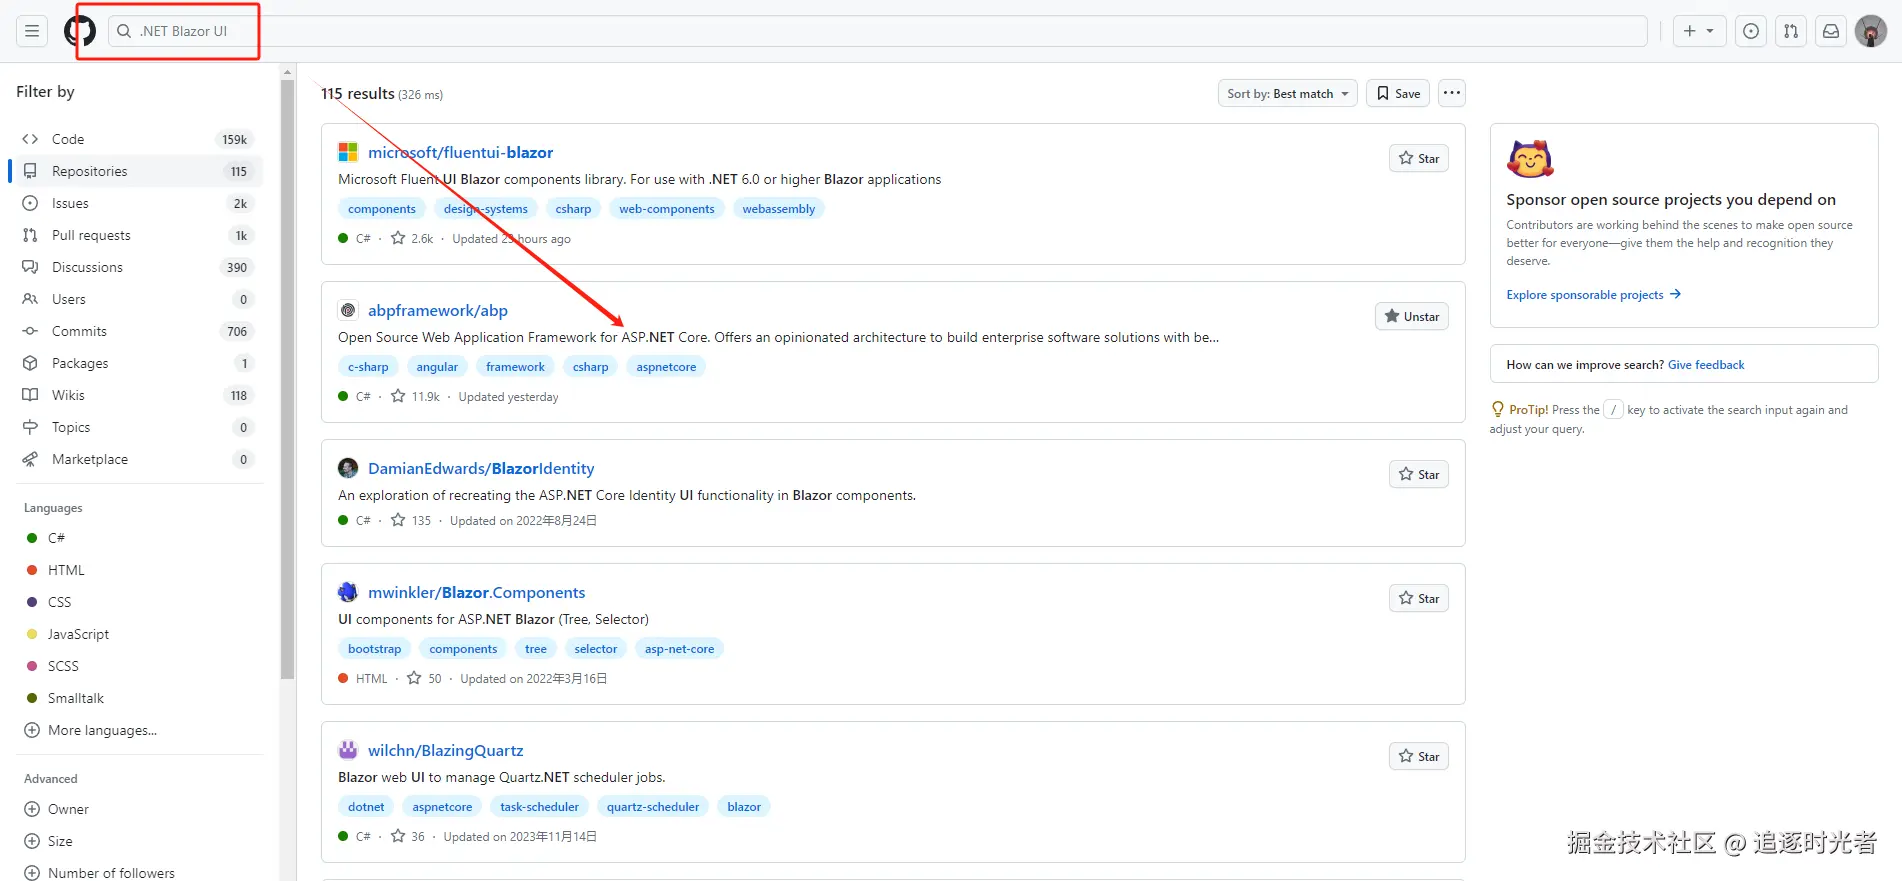Open microsoft/fluentui-blazor repository
Screen dimensions: 1902x881
tap(460, 152)
